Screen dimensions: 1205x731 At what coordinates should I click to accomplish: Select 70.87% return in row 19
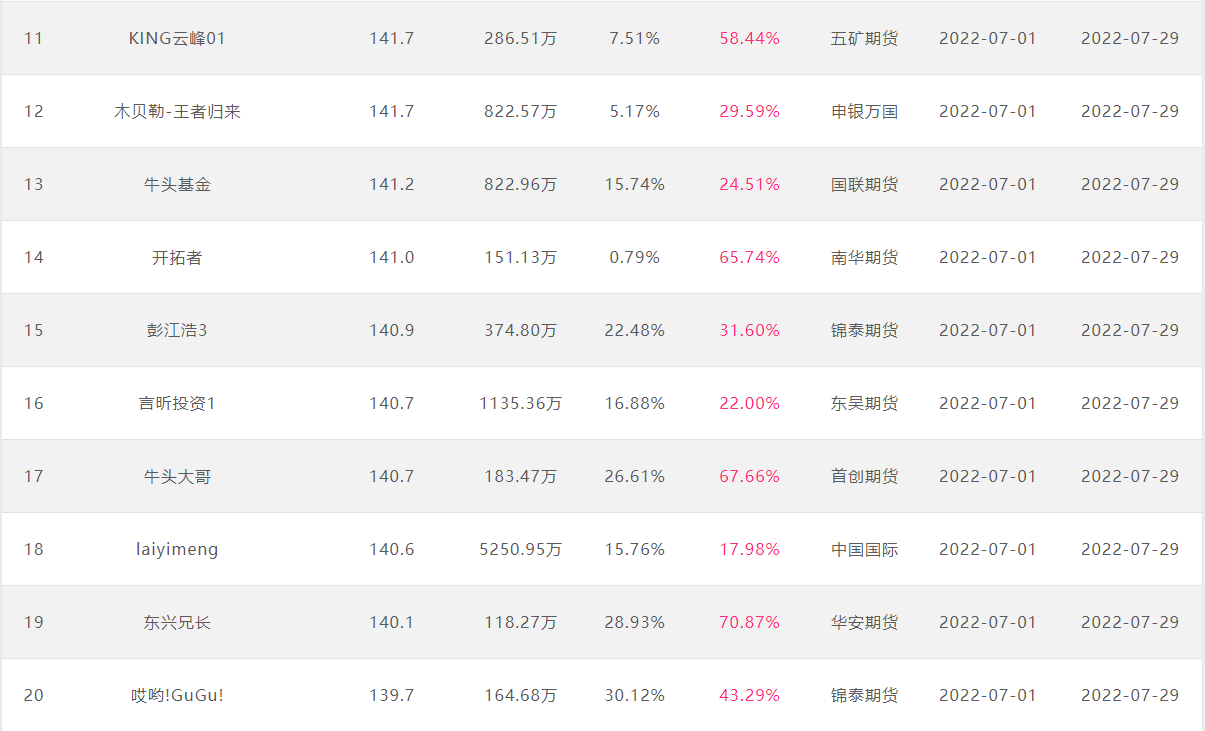tap(749, 622)
